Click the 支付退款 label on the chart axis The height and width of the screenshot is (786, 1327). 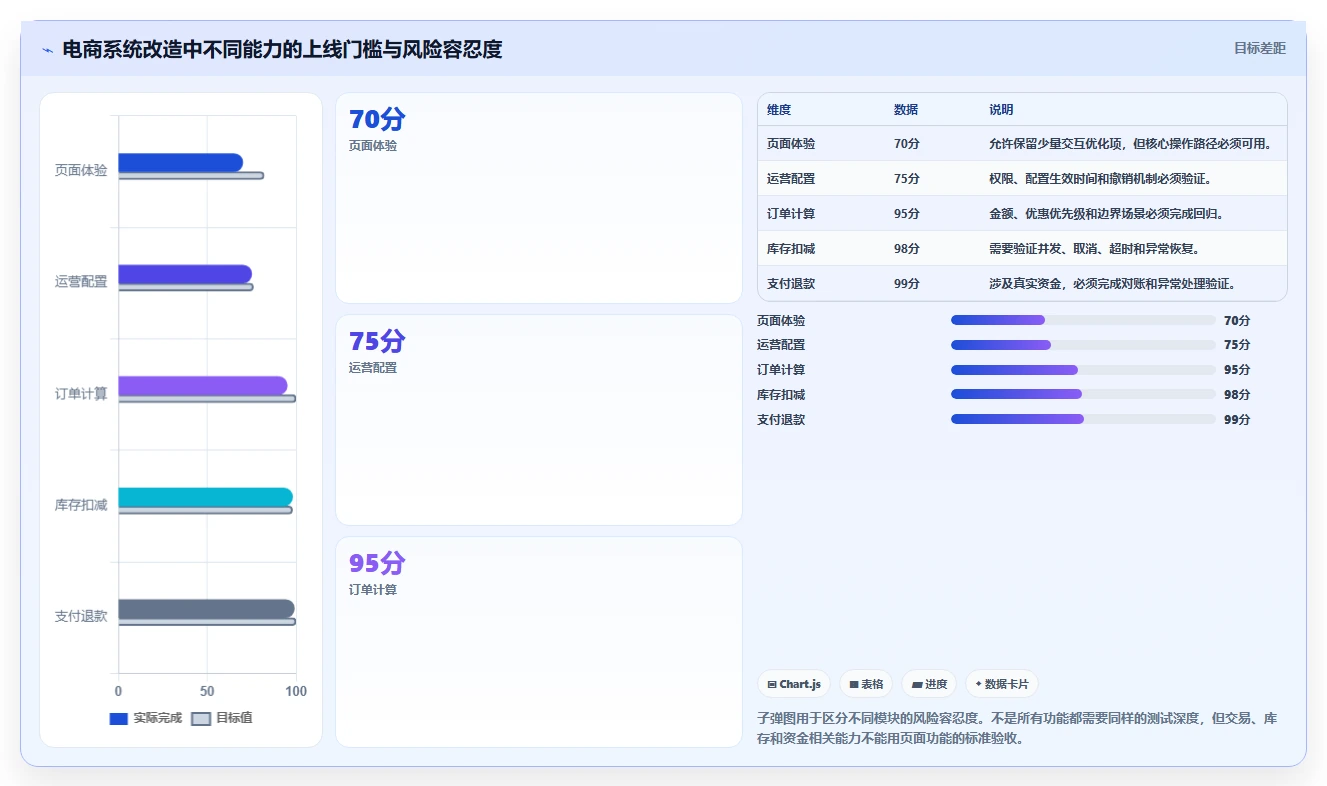pyautogui.click(x=81, y=617)
